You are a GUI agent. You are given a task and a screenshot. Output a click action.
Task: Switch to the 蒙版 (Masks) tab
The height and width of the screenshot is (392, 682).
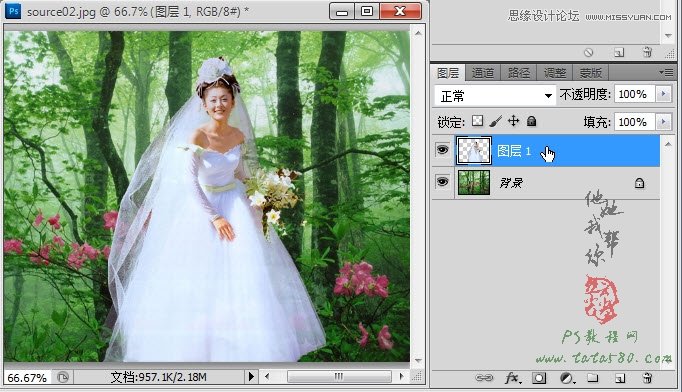click(x=590, y=73)
